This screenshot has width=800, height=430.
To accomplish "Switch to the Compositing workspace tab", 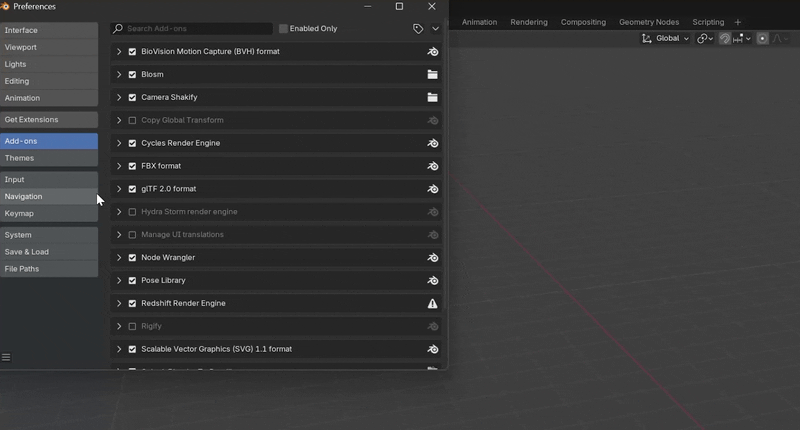I will [583, 22].
